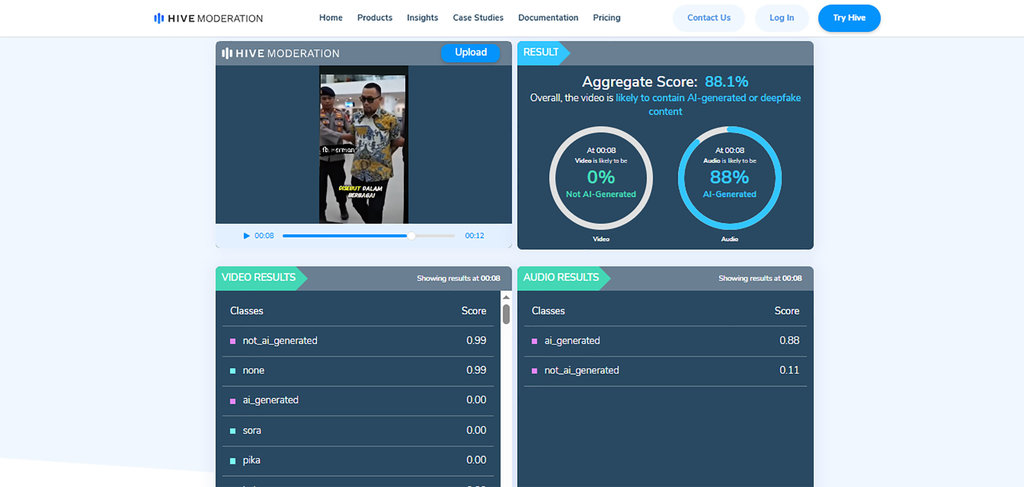
Task: Click the 00:08 current time label
Action: [x=264, y=236]
